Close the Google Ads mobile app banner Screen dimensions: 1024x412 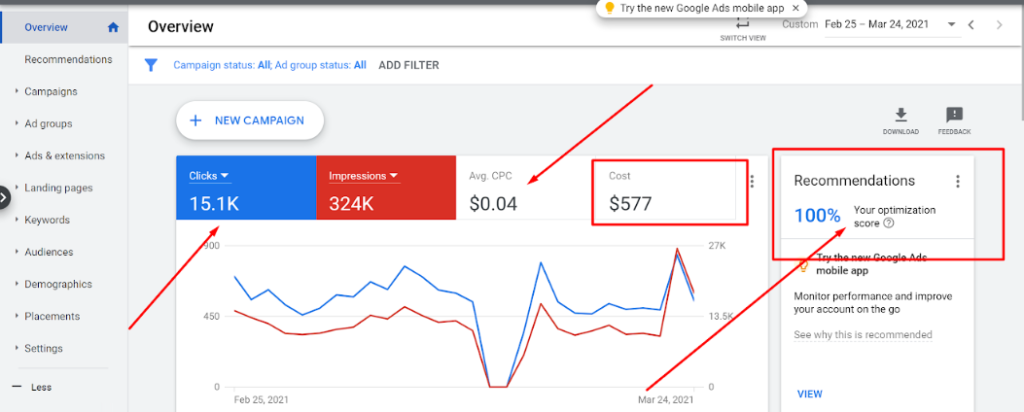pos(795,7)
